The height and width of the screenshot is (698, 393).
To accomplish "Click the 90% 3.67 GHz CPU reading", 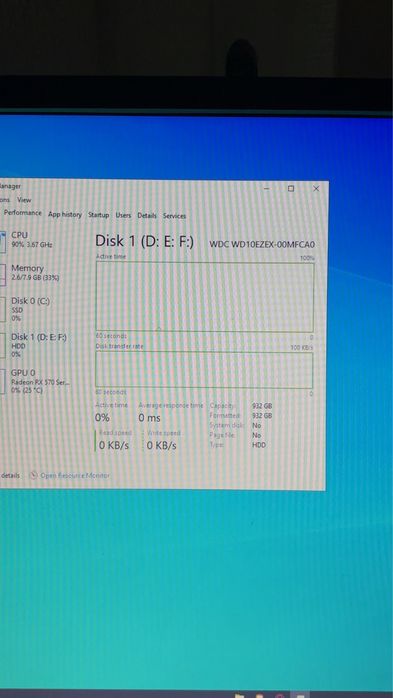I will pos(32,245).
